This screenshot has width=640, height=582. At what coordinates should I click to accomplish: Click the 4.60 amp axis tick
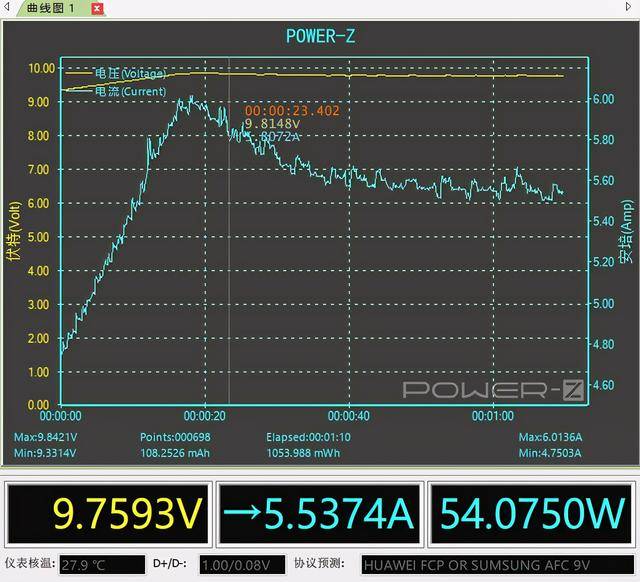tap(603, 385)
